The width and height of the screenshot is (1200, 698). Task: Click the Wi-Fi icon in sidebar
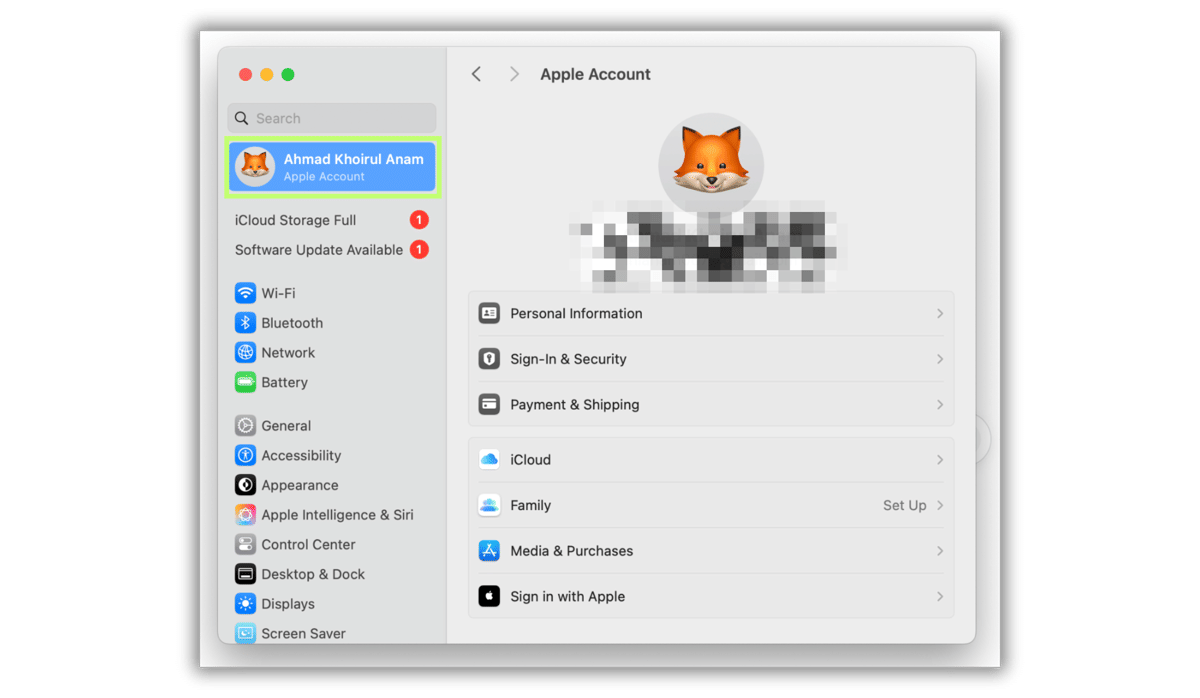click(245, 293)
